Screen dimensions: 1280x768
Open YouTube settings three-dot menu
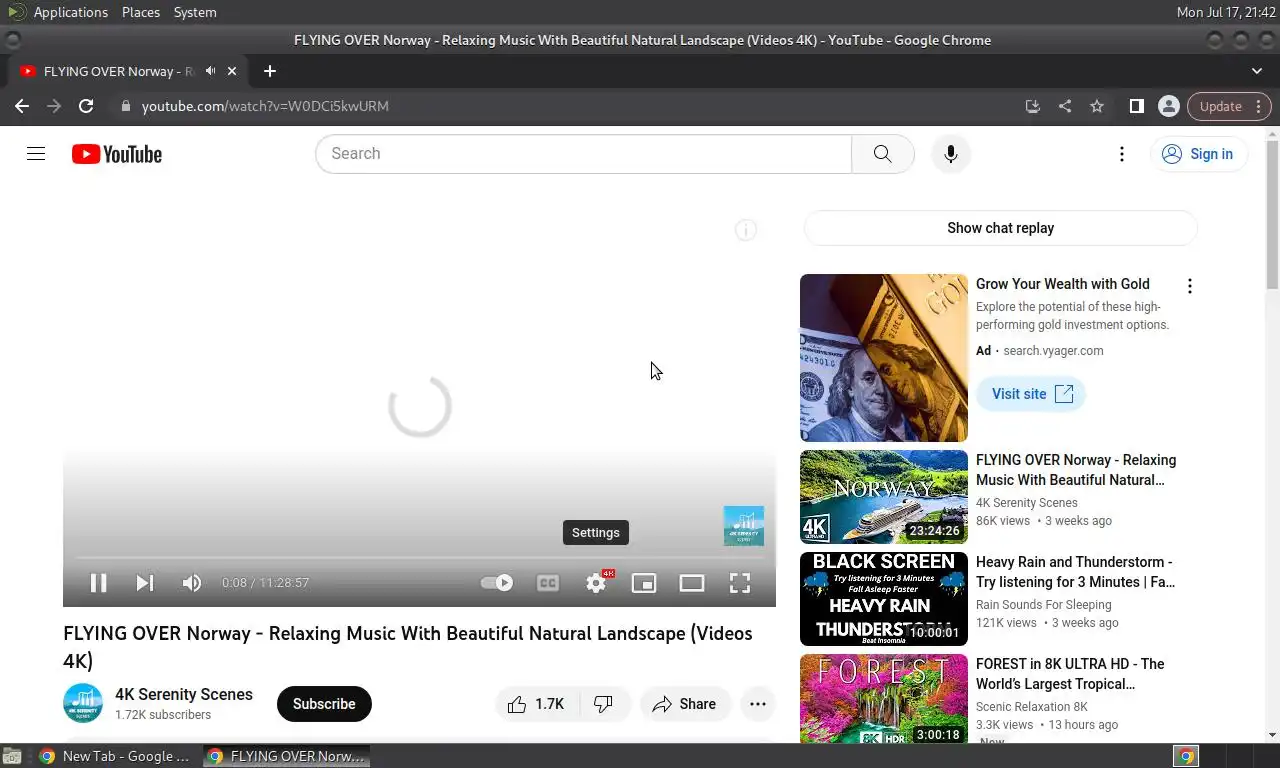click(1122, 154)
